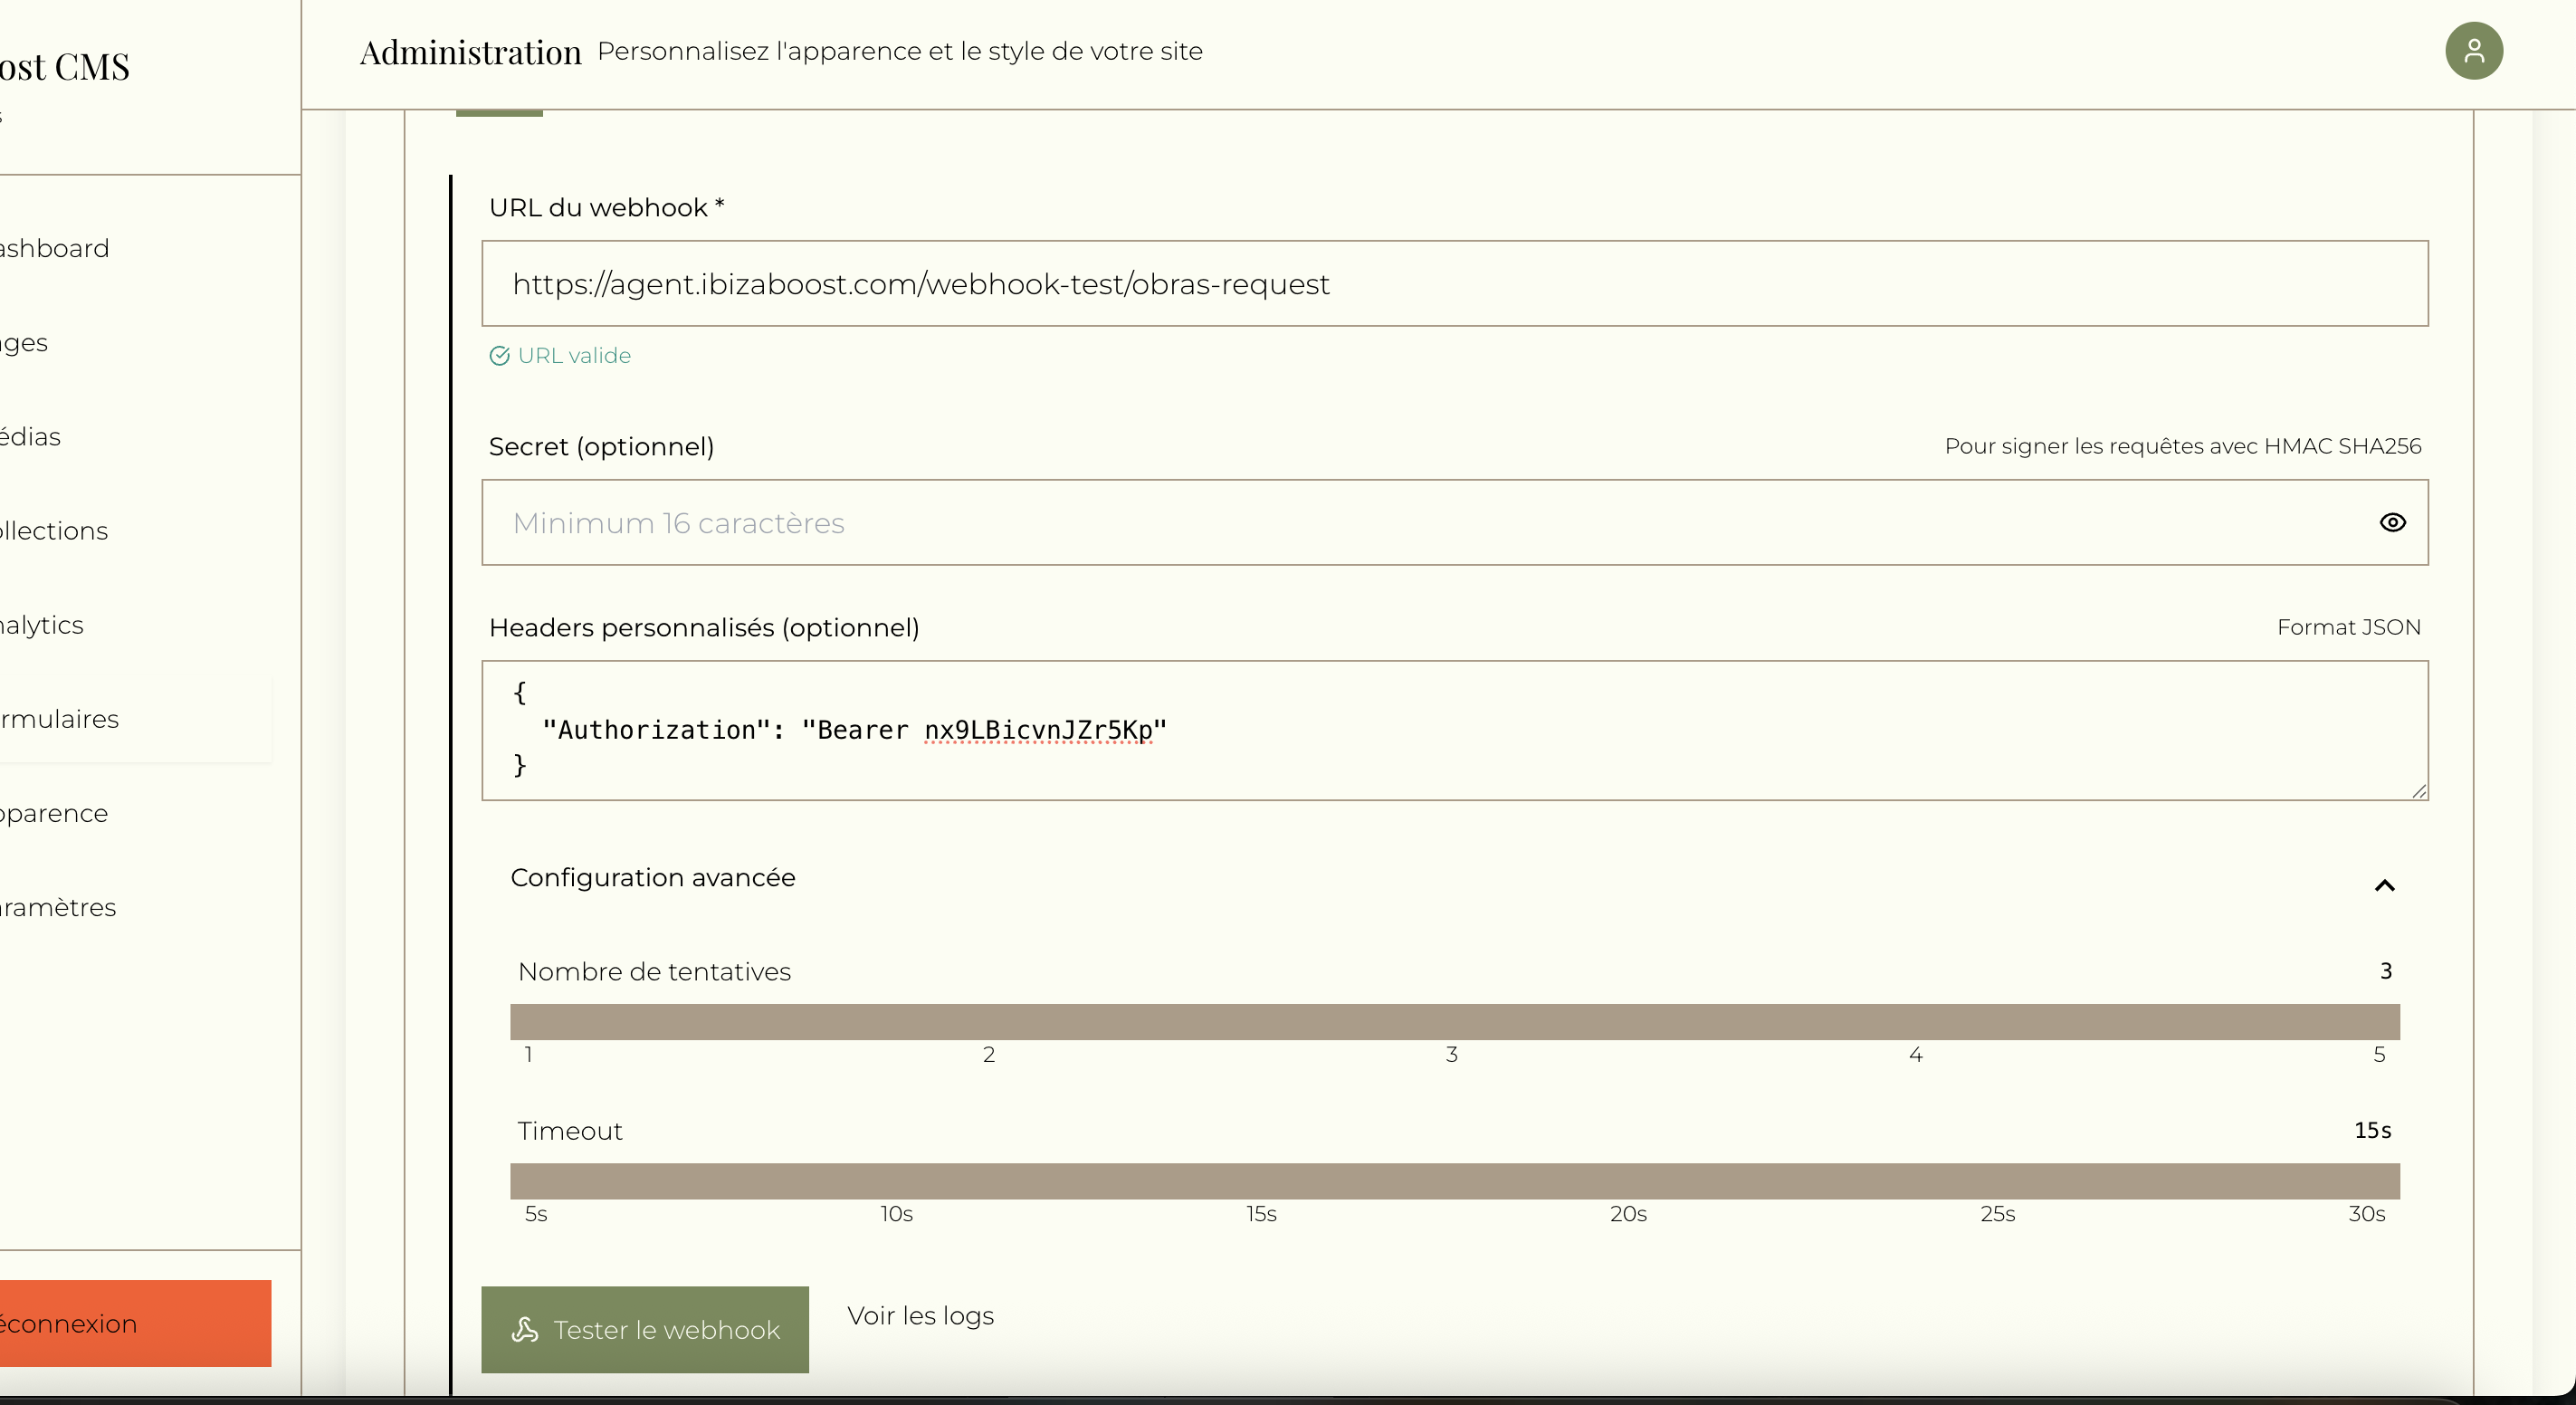Screen dimensions: 2576x1405
Task: Select Collections in the sidebar
Action: [55, 531]
